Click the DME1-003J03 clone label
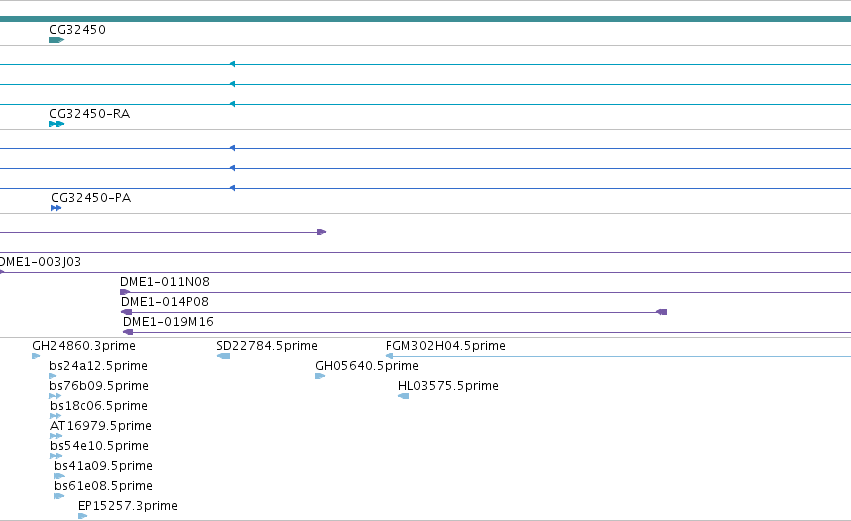 click(40, 262)
